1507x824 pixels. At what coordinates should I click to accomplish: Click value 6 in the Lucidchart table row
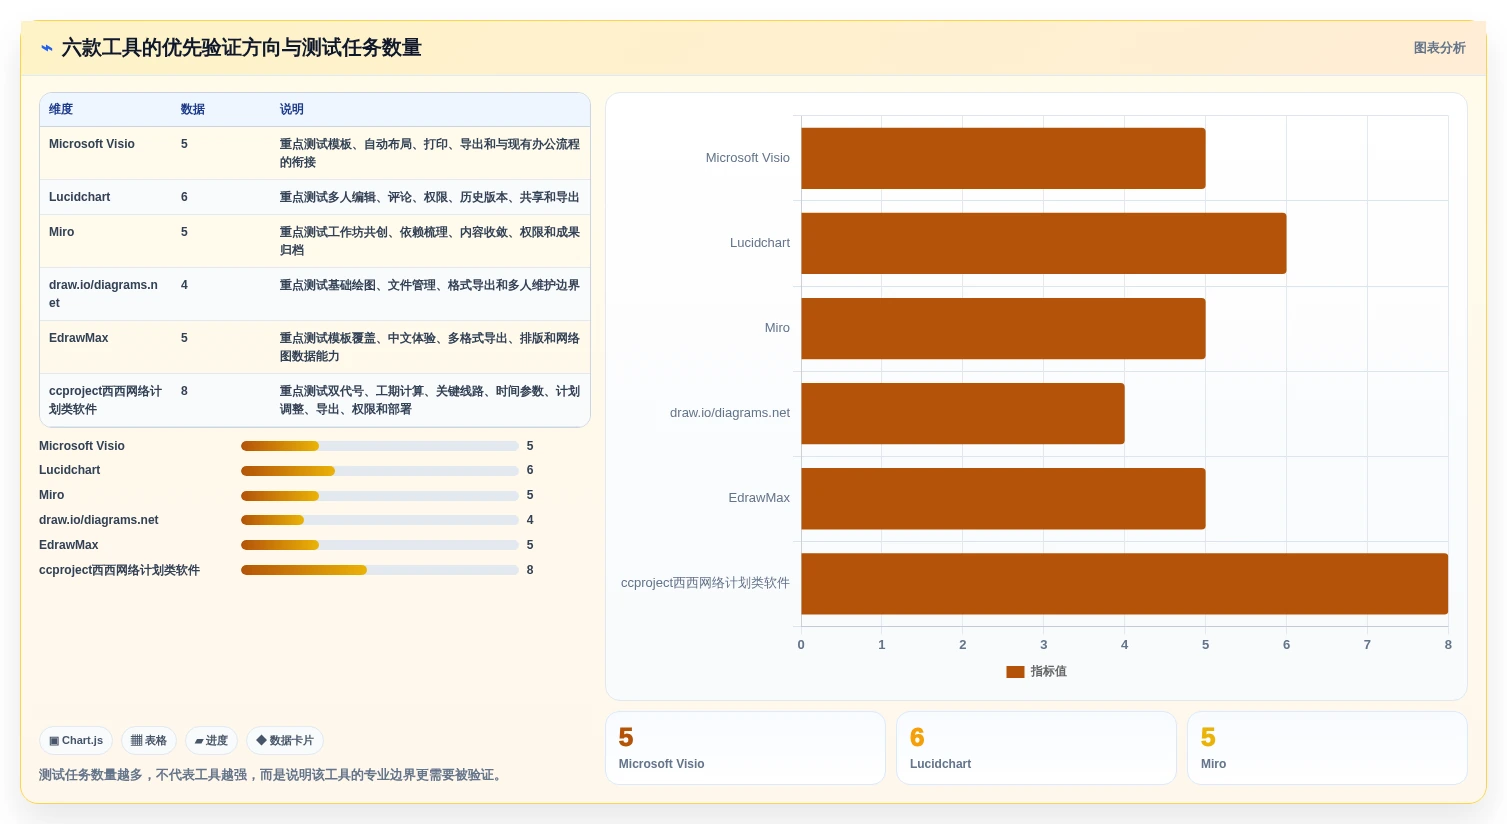click(x=184, y=197)
